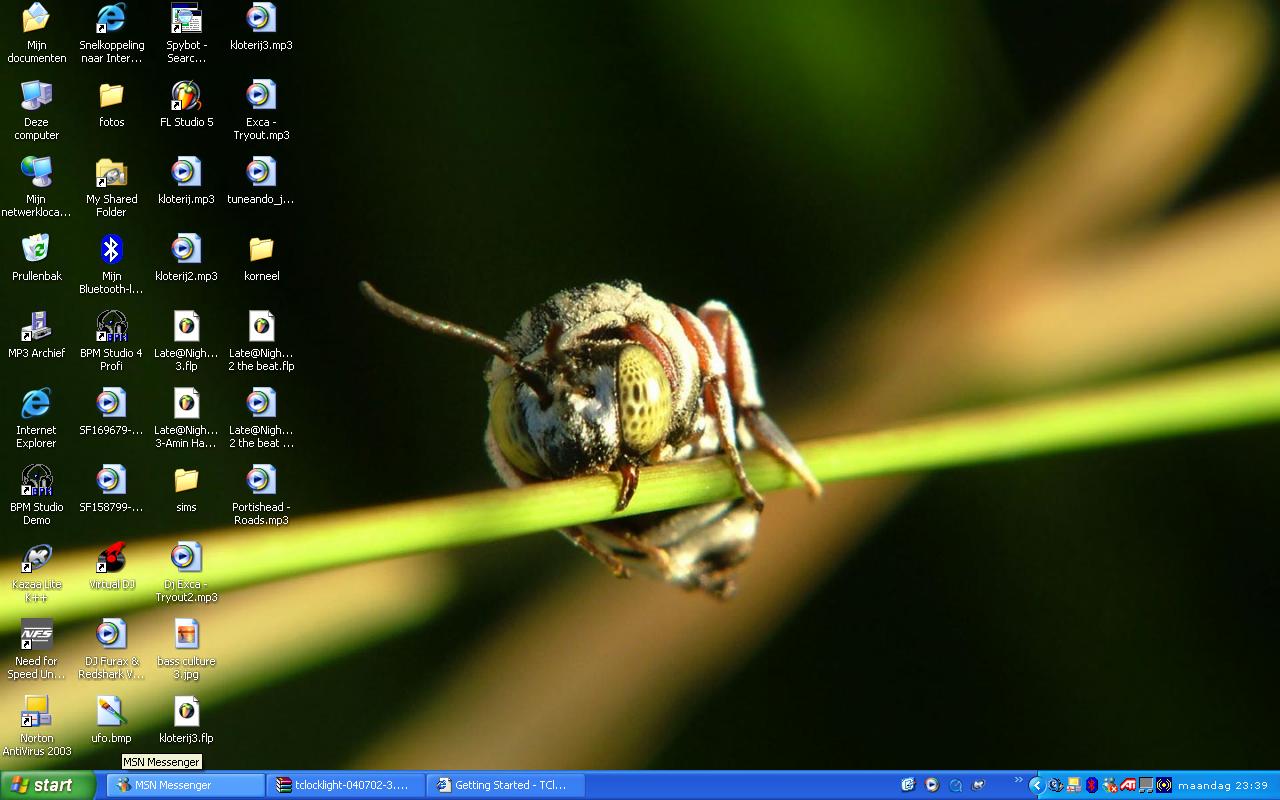The width and height of the screenshot is (1280, 800).
Task: Launch Virtual DJ from the desktop
Action: click(x=111, y=559)
